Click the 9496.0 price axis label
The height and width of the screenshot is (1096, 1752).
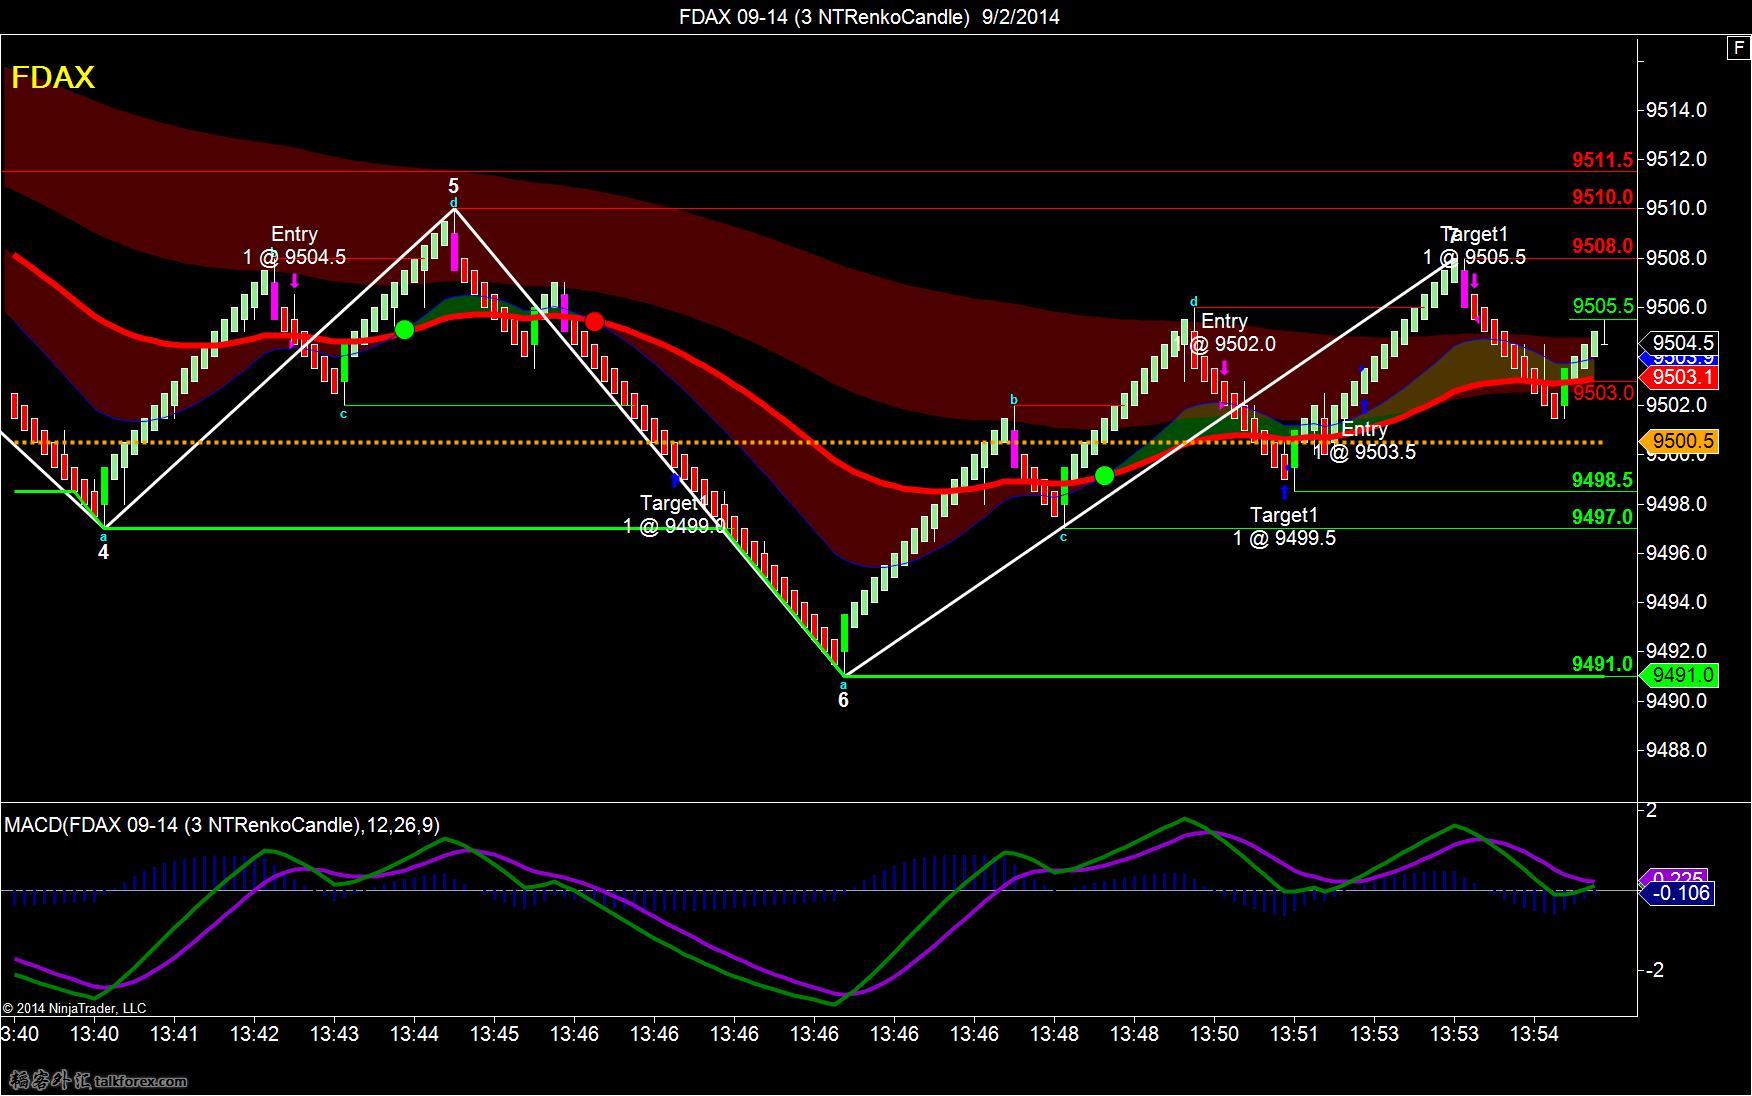(1676, 553)
